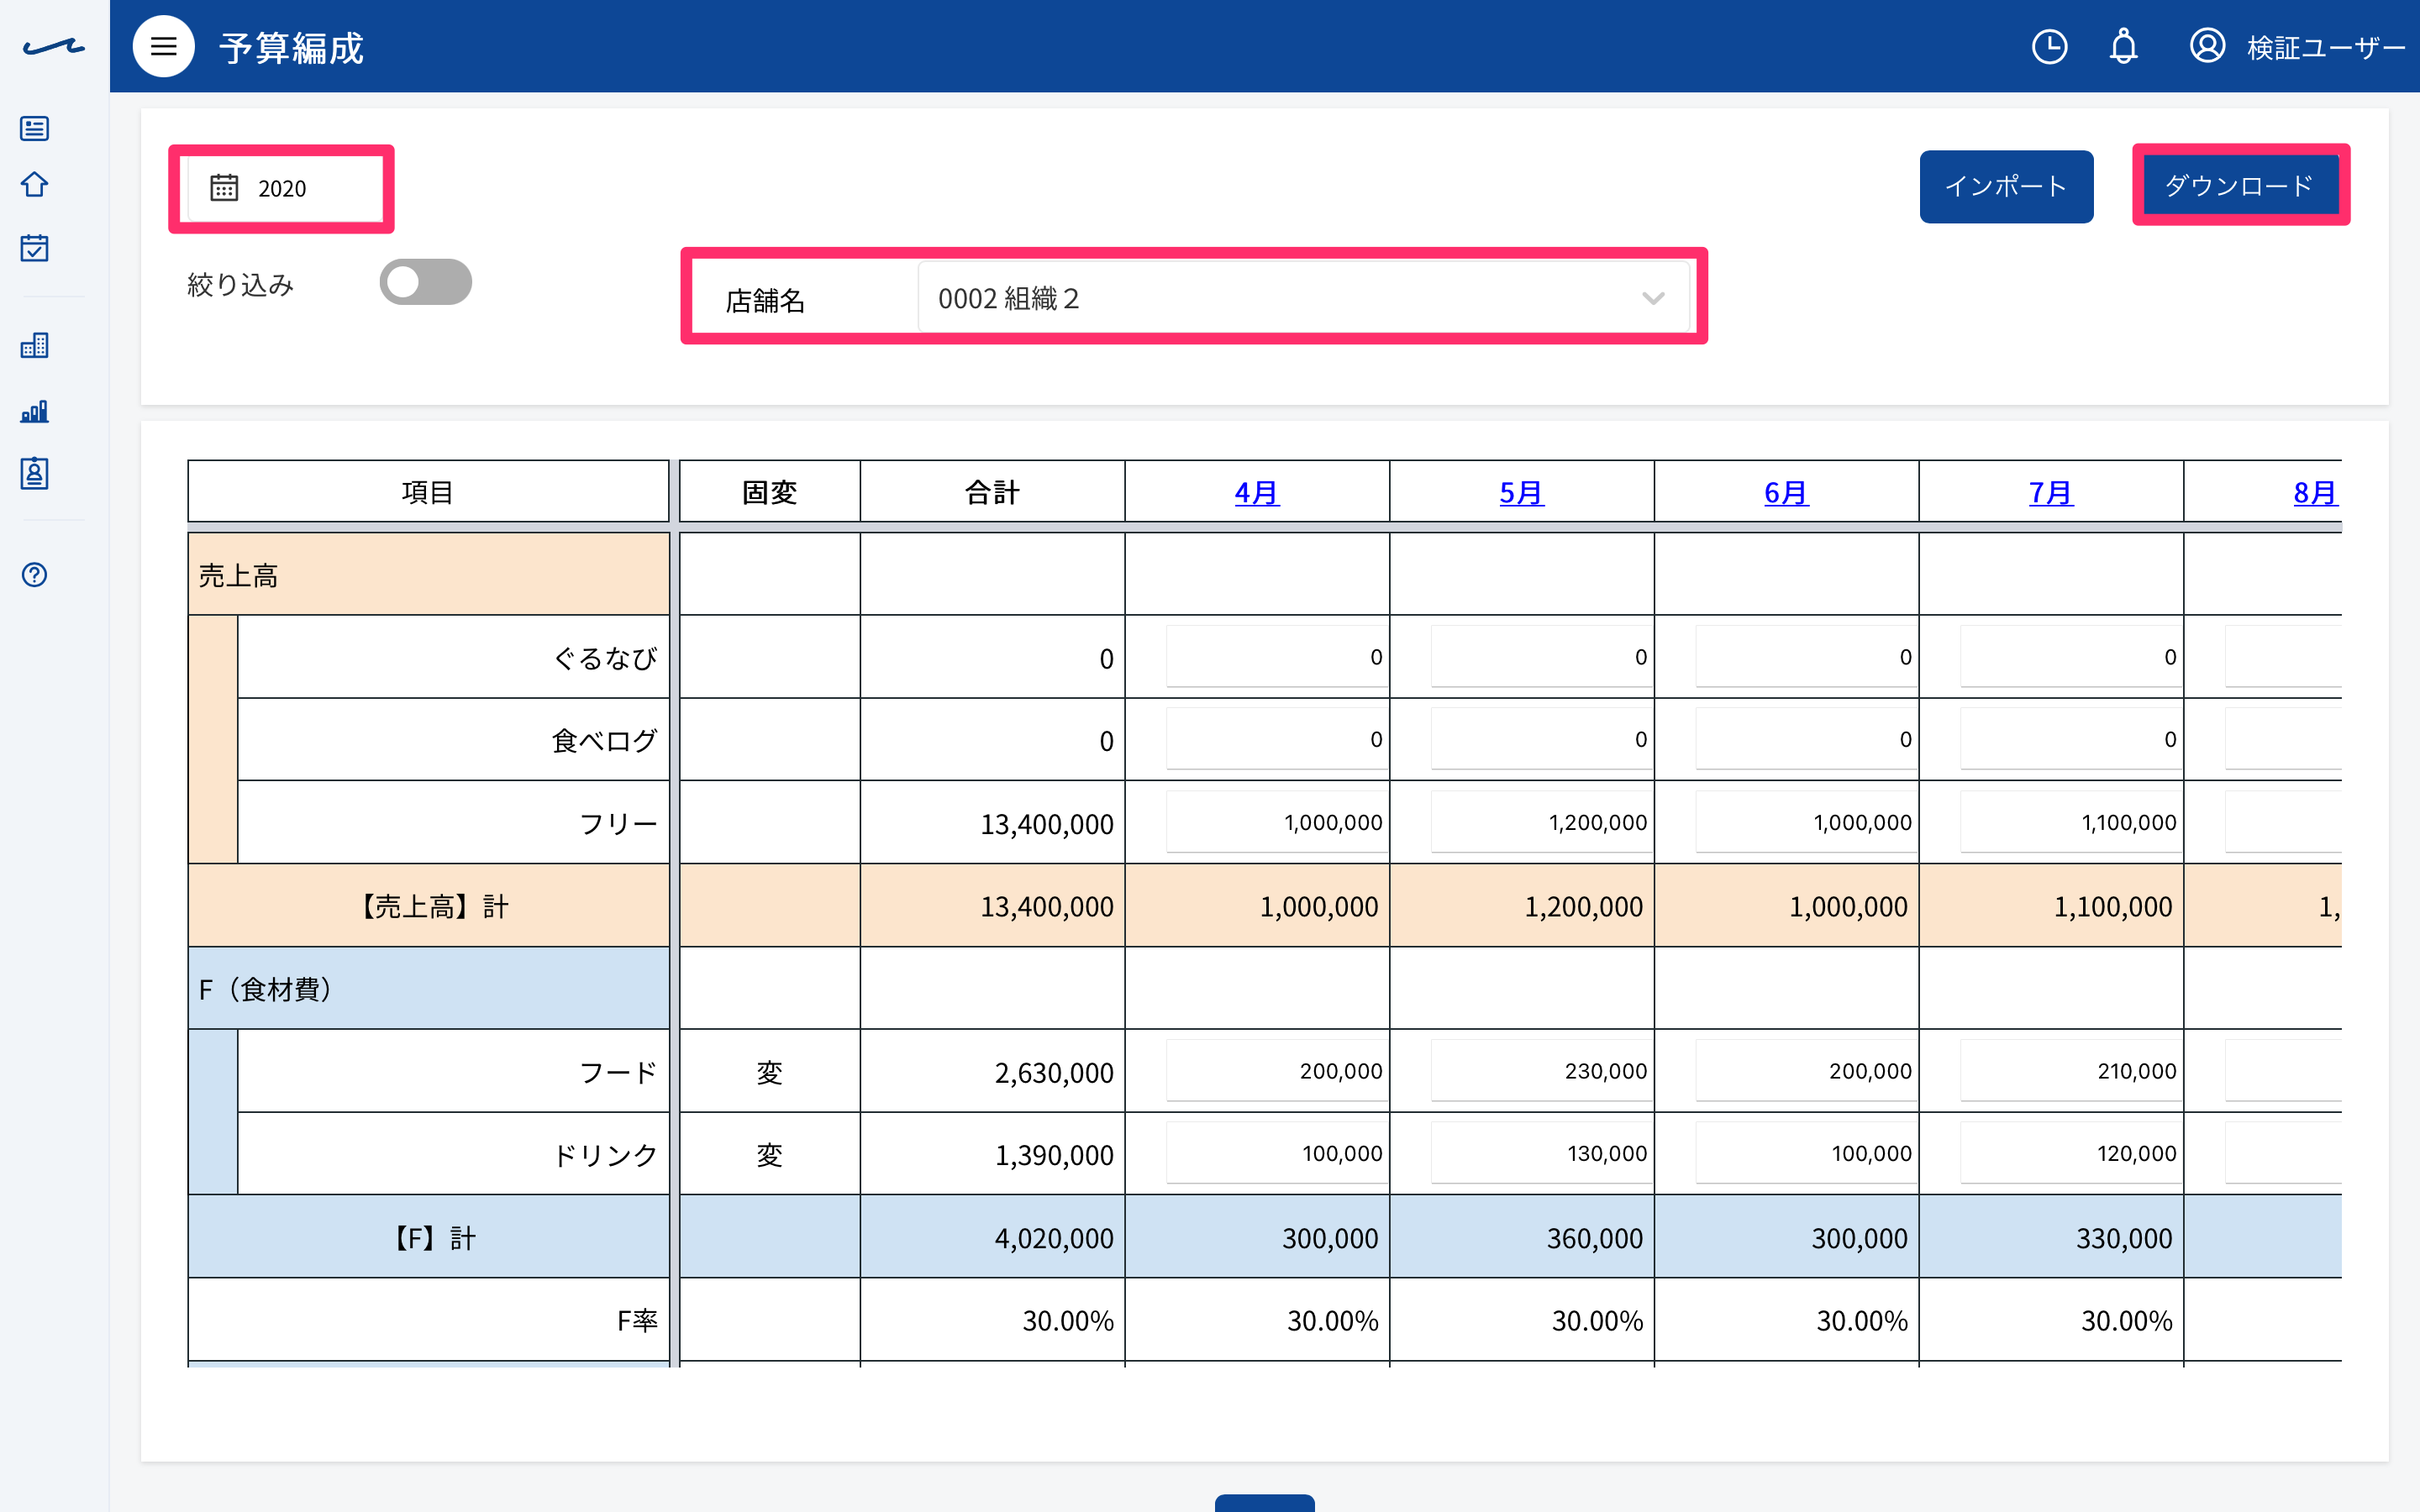
Task: Open the 店舗名 dropdown showing 0002 組織２
Action: point(1304,298)
